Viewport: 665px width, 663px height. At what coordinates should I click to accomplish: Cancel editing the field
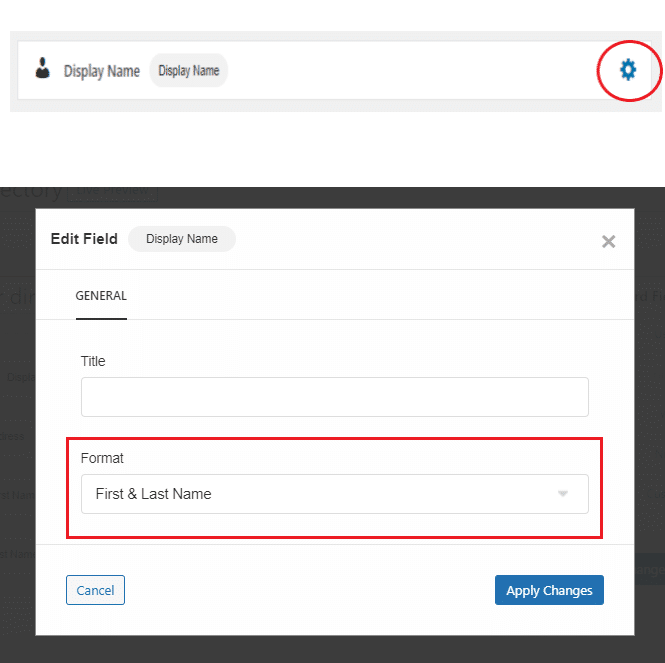[x=95, y=590]
